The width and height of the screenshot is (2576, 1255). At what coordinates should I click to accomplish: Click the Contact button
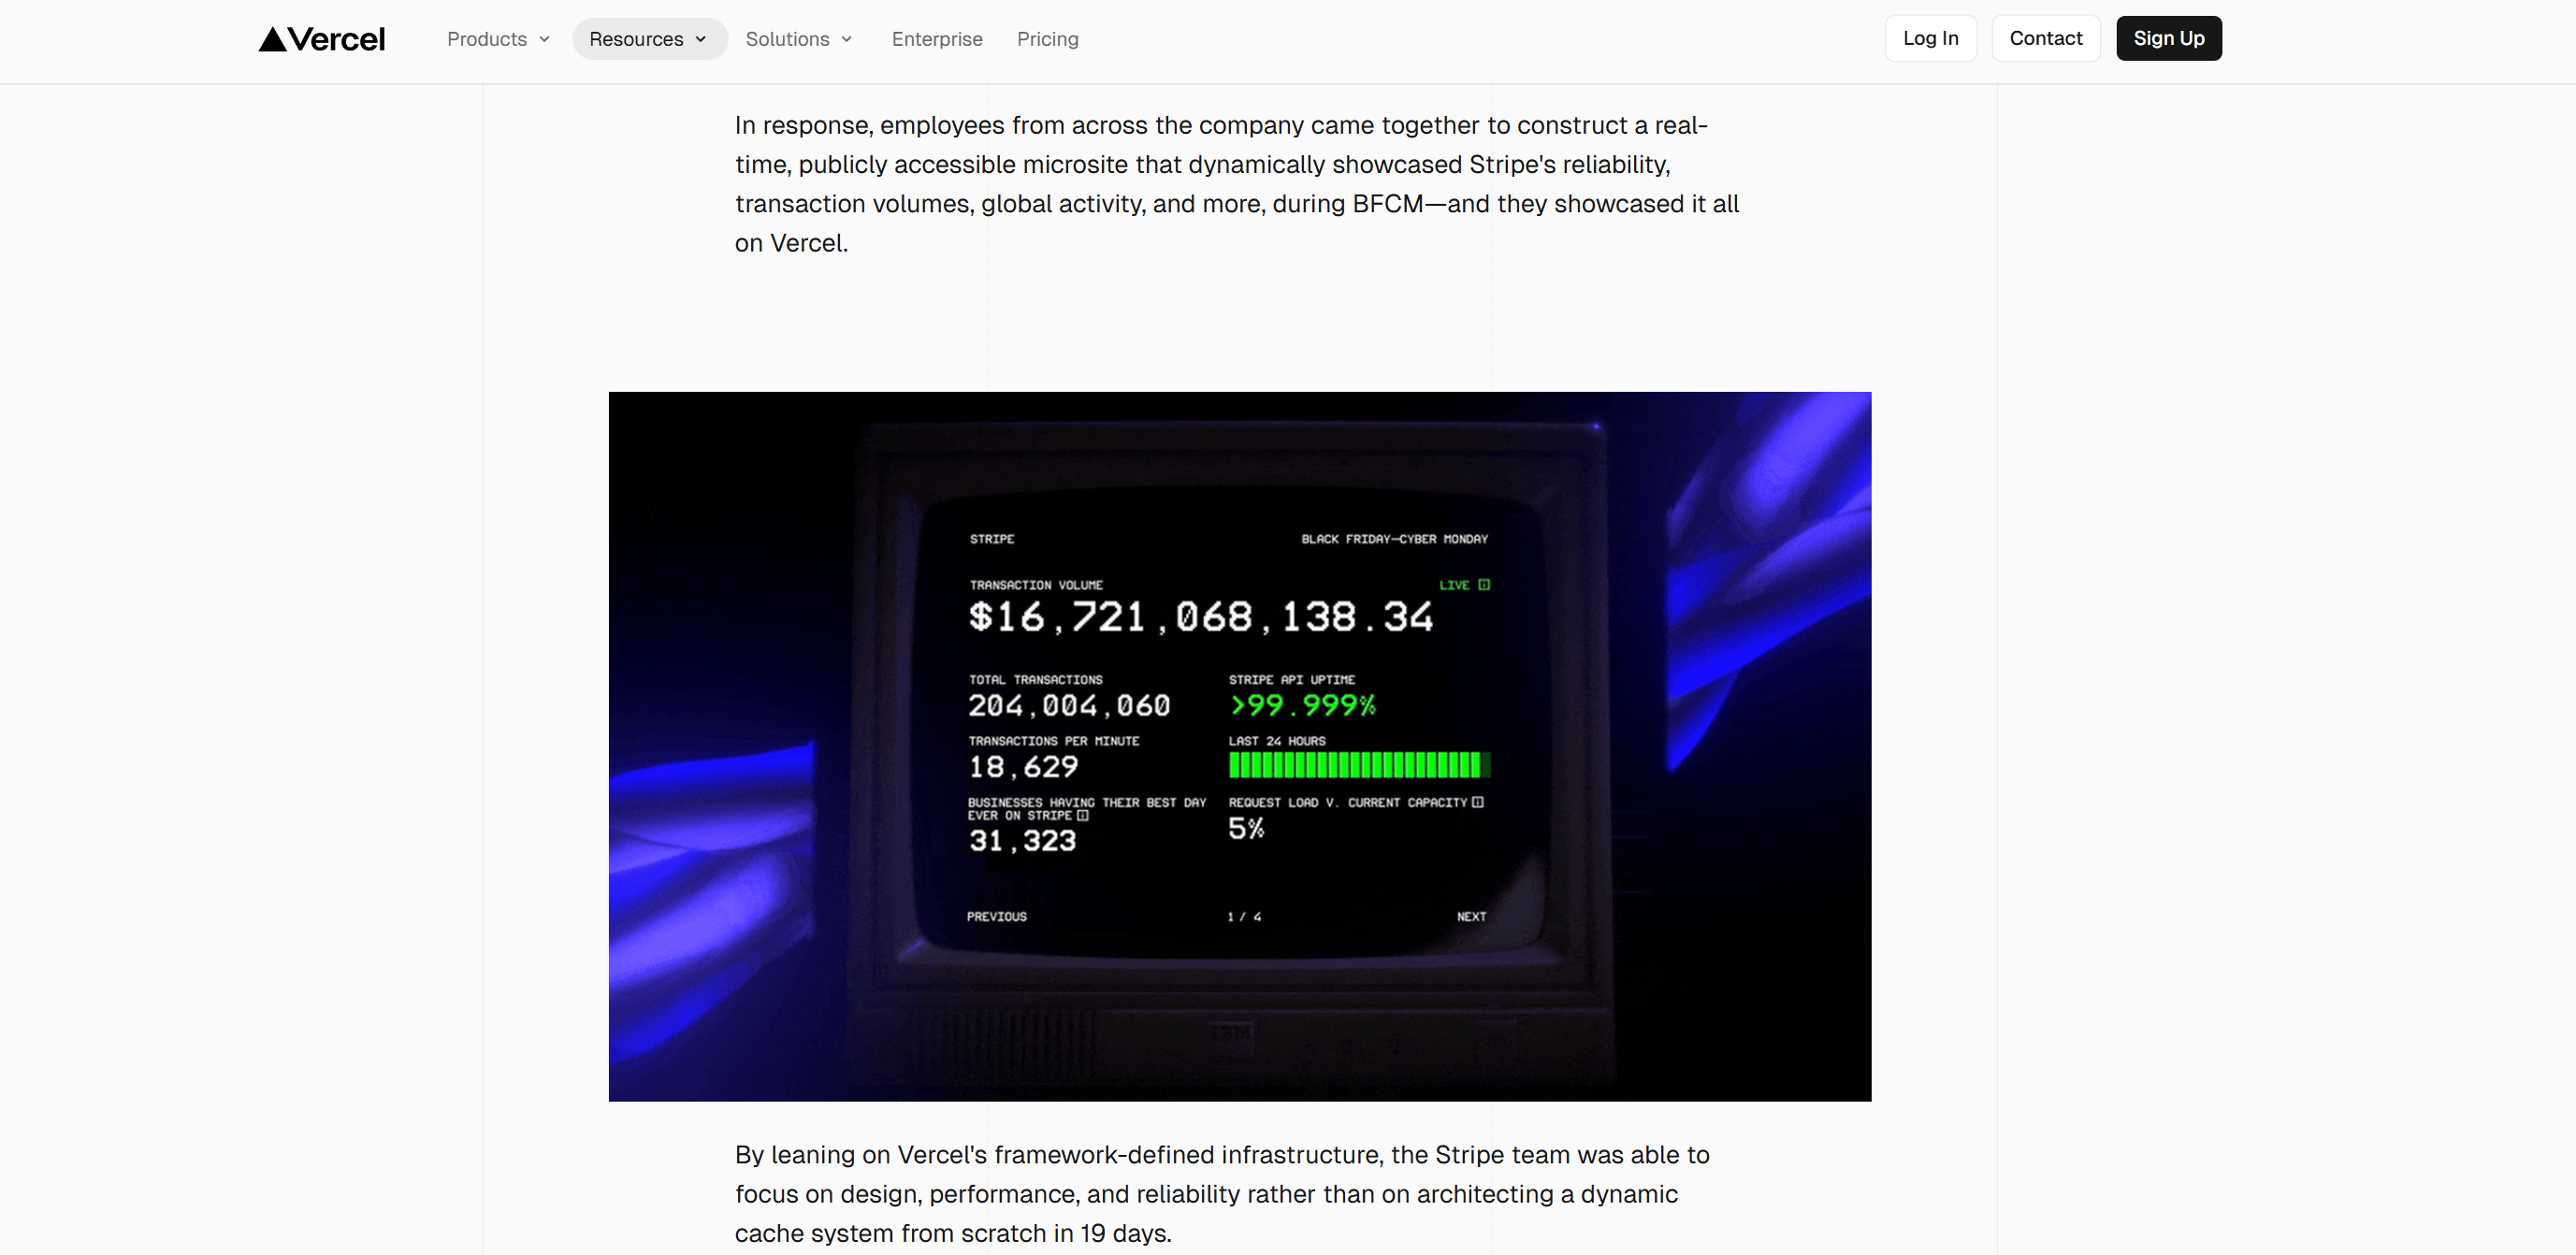tap(2045, 38)
